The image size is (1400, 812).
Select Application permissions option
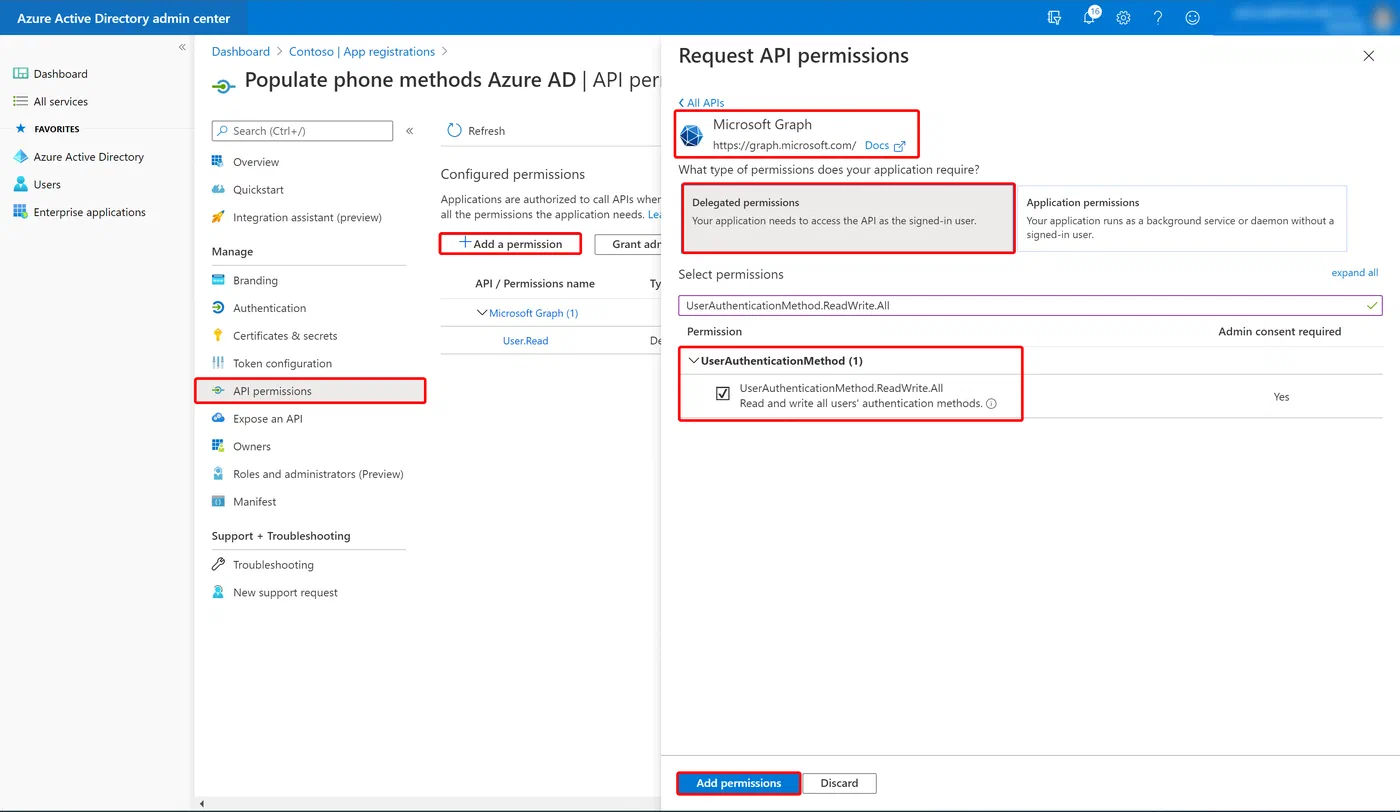point(1181,218)
